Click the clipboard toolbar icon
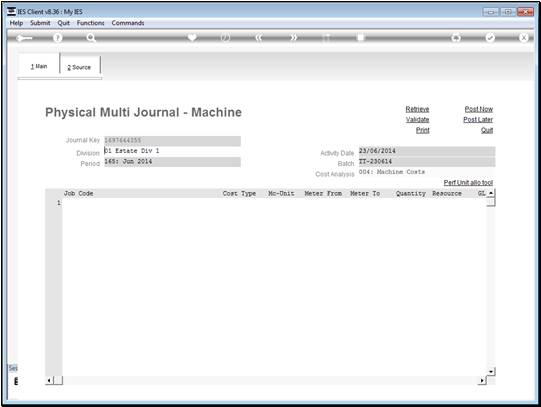Viewport: 541px width, 407px height. pyautogui.click(x=360, y=37)
